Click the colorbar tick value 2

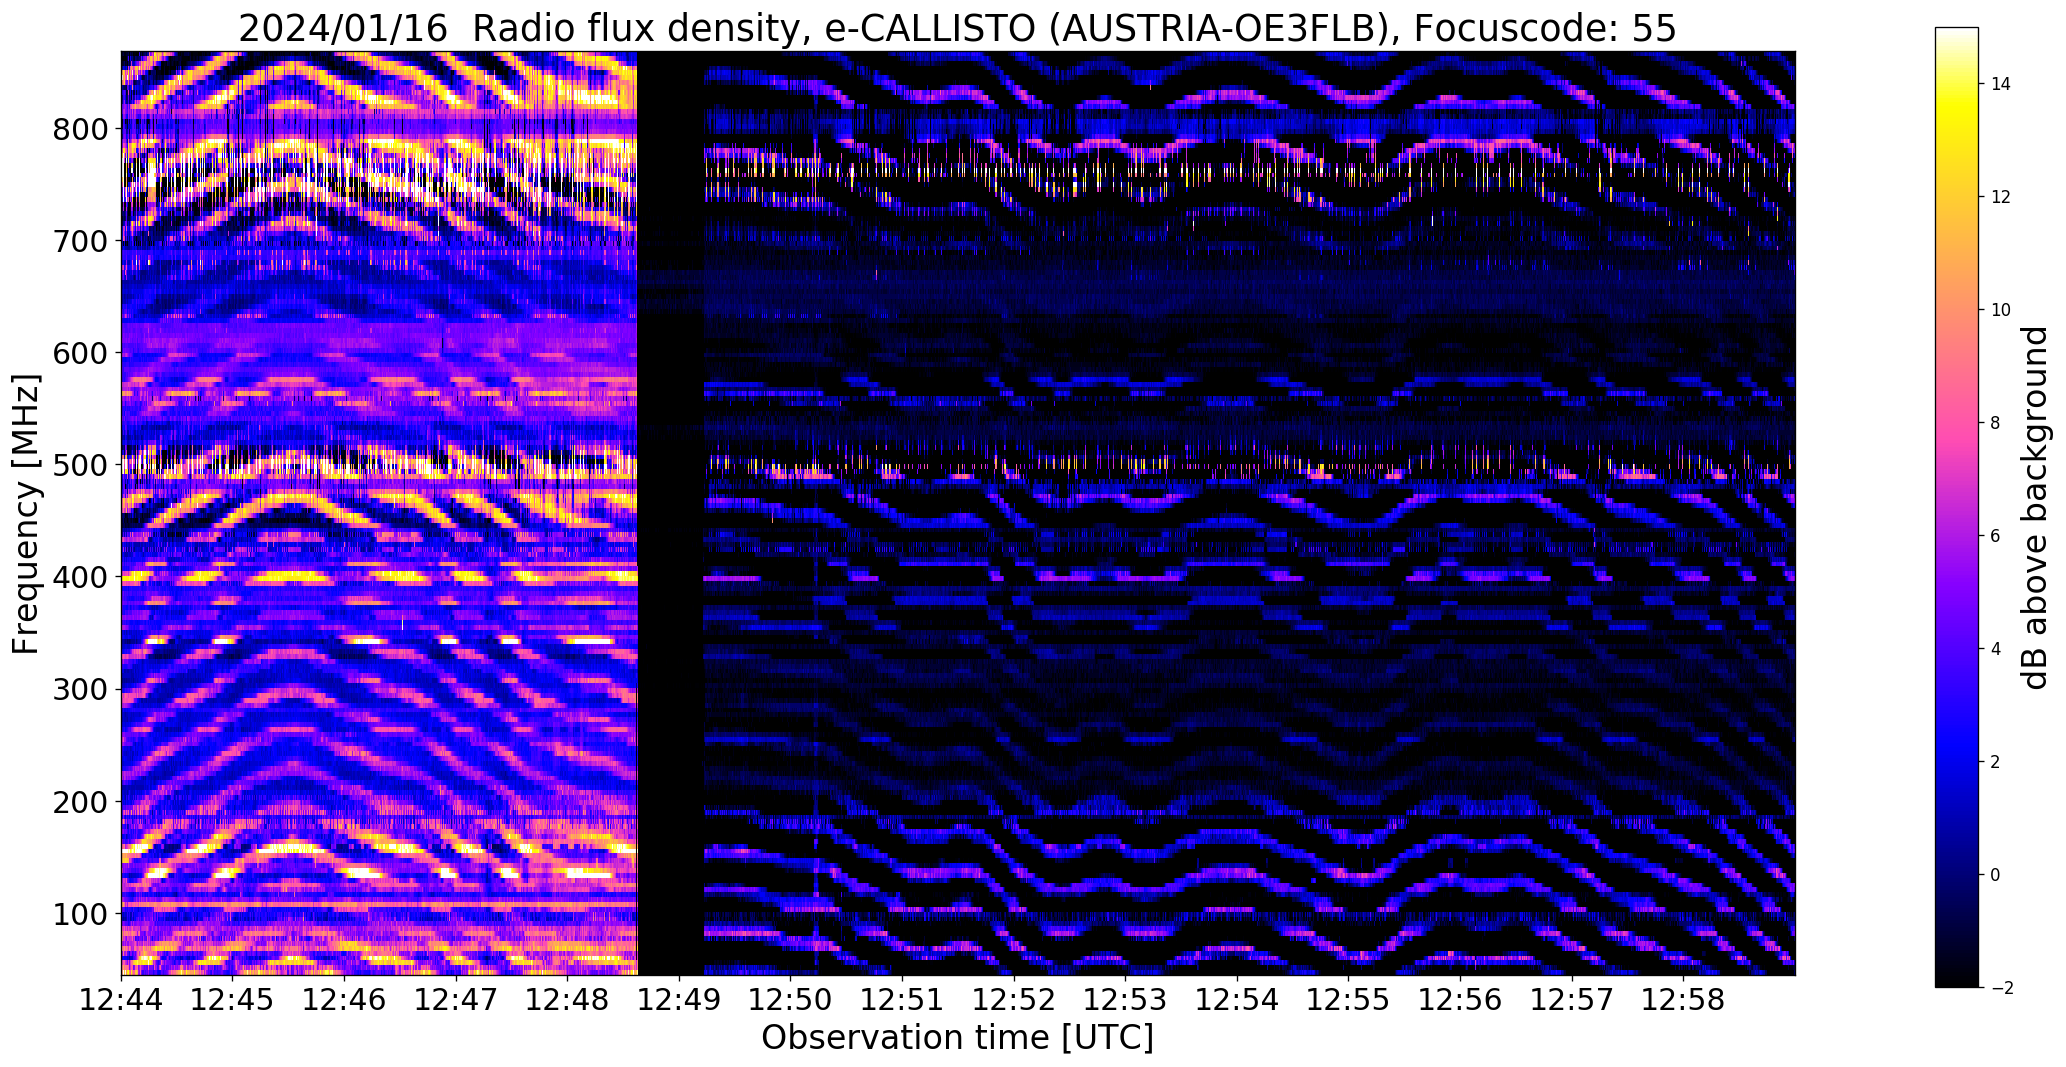[1995, 762]
